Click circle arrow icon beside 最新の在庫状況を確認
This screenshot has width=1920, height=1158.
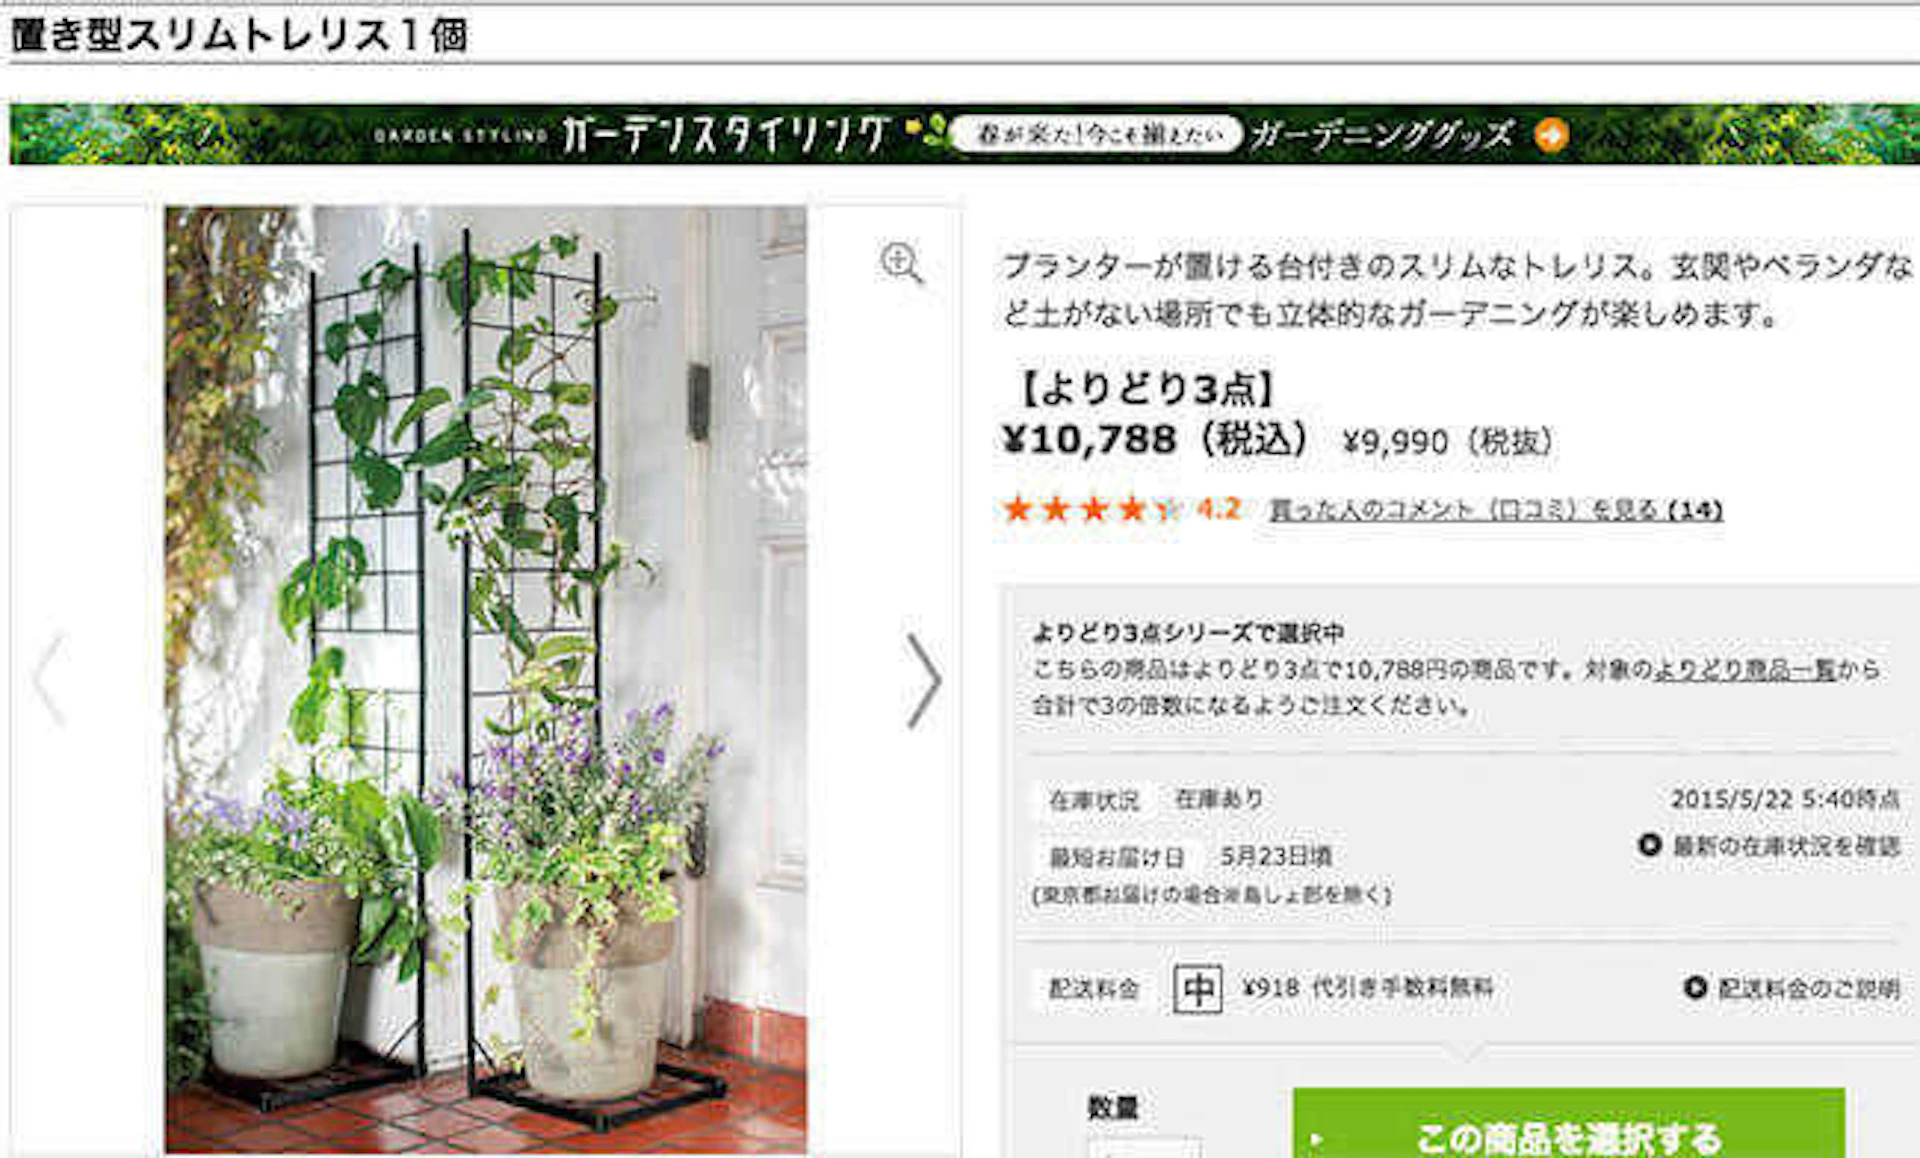coord(1650,845)
